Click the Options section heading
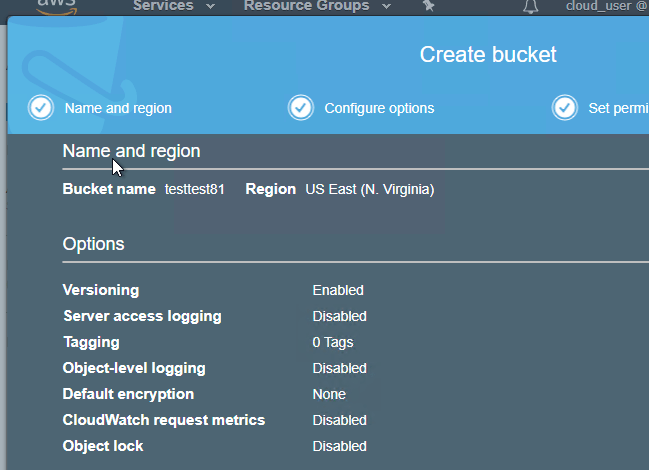 tap(93, 244)
